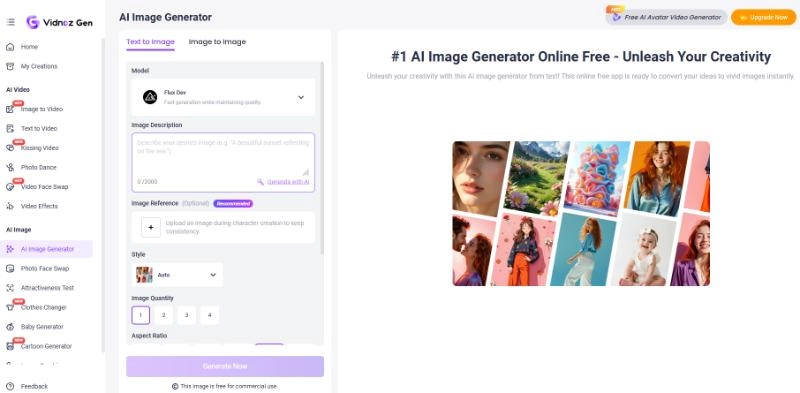Click the AI Image Generator sidebar icon

pyautogui.click(x=10, y=249)
